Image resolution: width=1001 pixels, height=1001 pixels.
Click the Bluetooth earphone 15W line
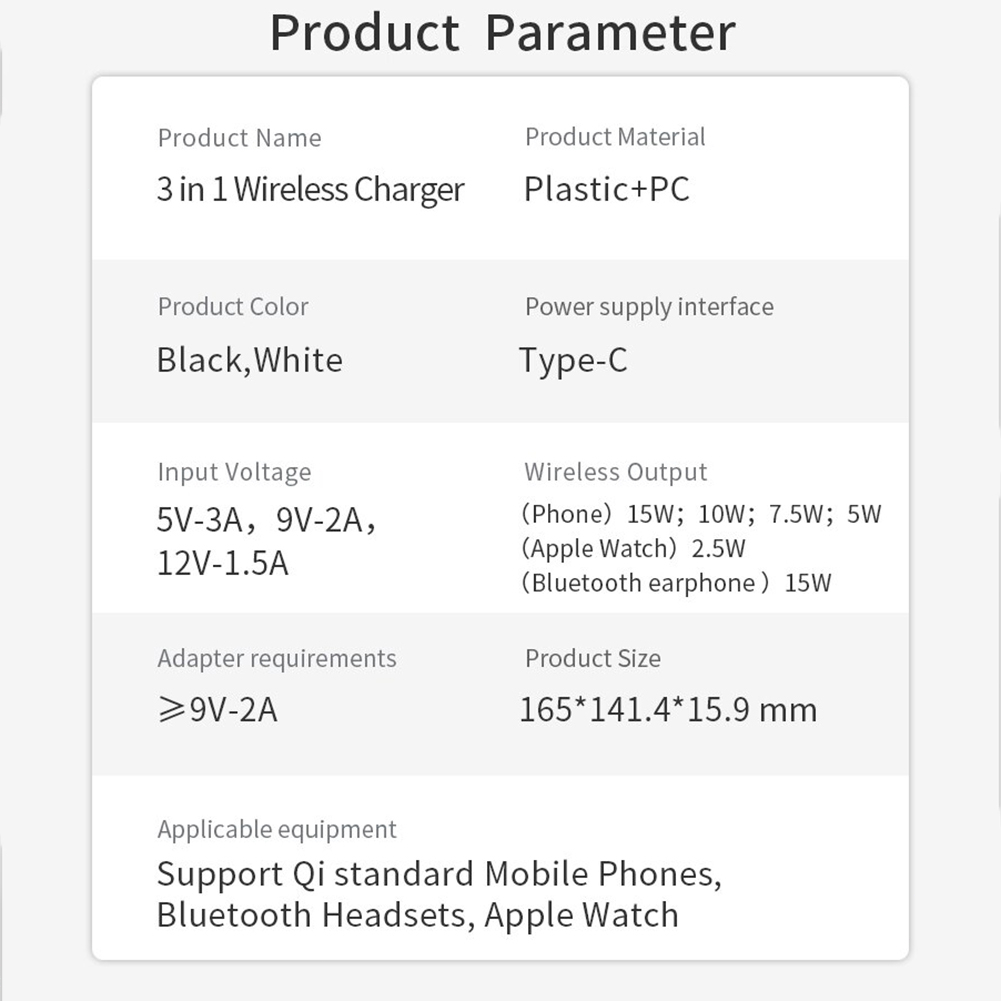tap(676, 583)
